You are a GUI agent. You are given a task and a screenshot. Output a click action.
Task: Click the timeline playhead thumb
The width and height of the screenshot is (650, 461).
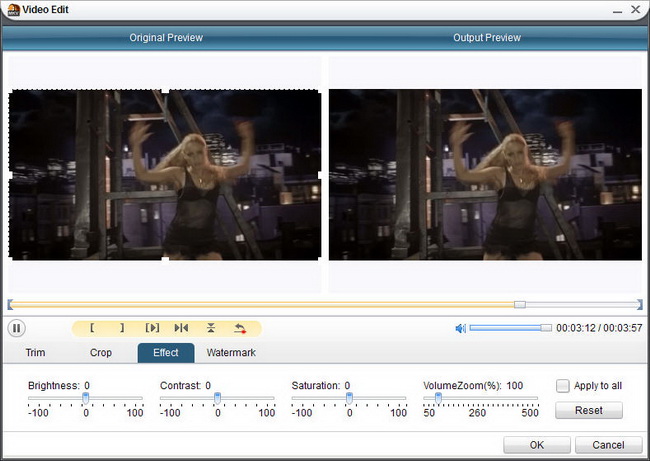pyautogui.click(x=520, y=305)
